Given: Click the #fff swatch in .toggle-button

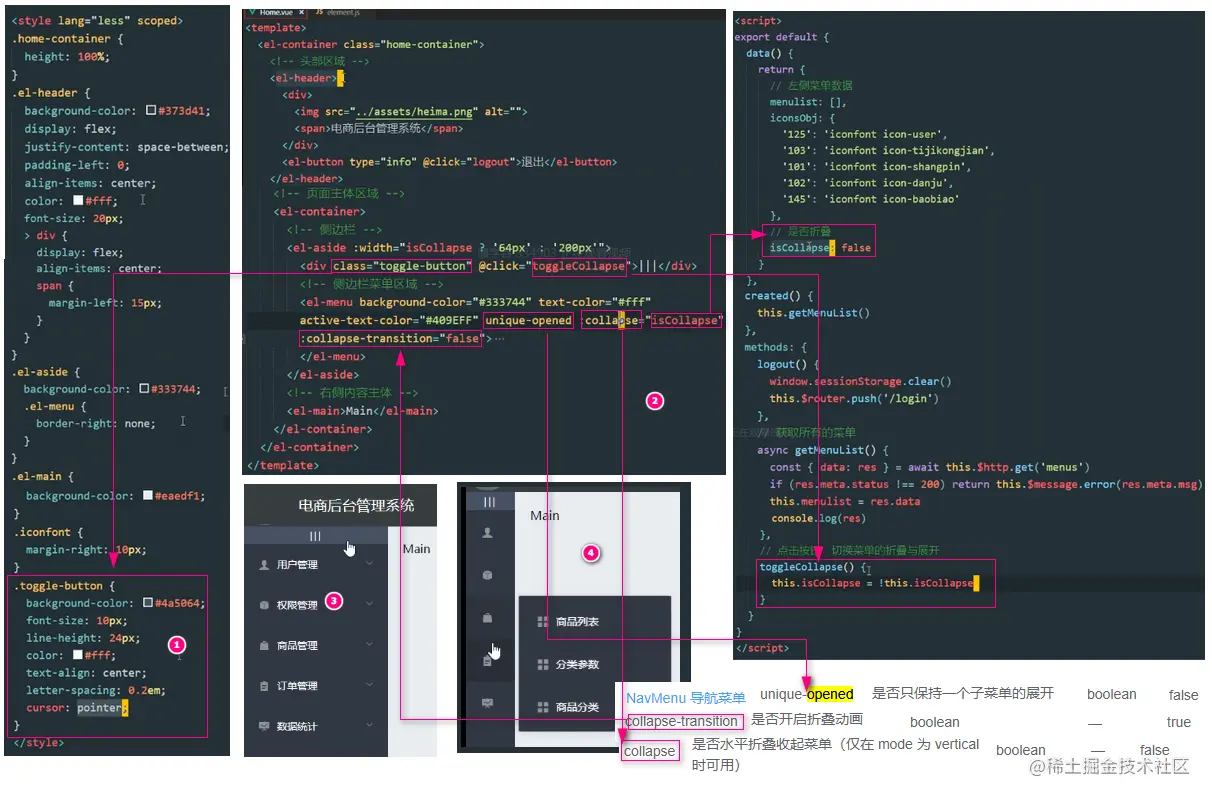Looking at the screenshot, I should (77, 656).
